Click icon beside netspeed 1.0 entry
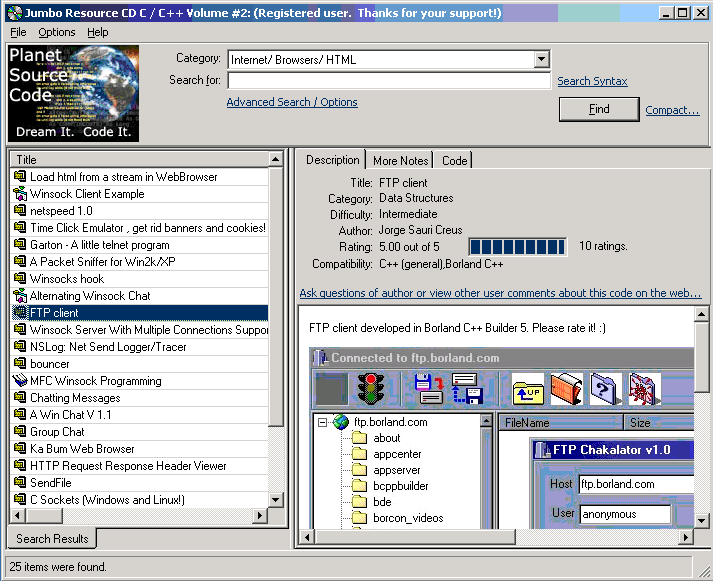Screen dimensions: 713x581 pyautogui.click(x=20, y=210)
